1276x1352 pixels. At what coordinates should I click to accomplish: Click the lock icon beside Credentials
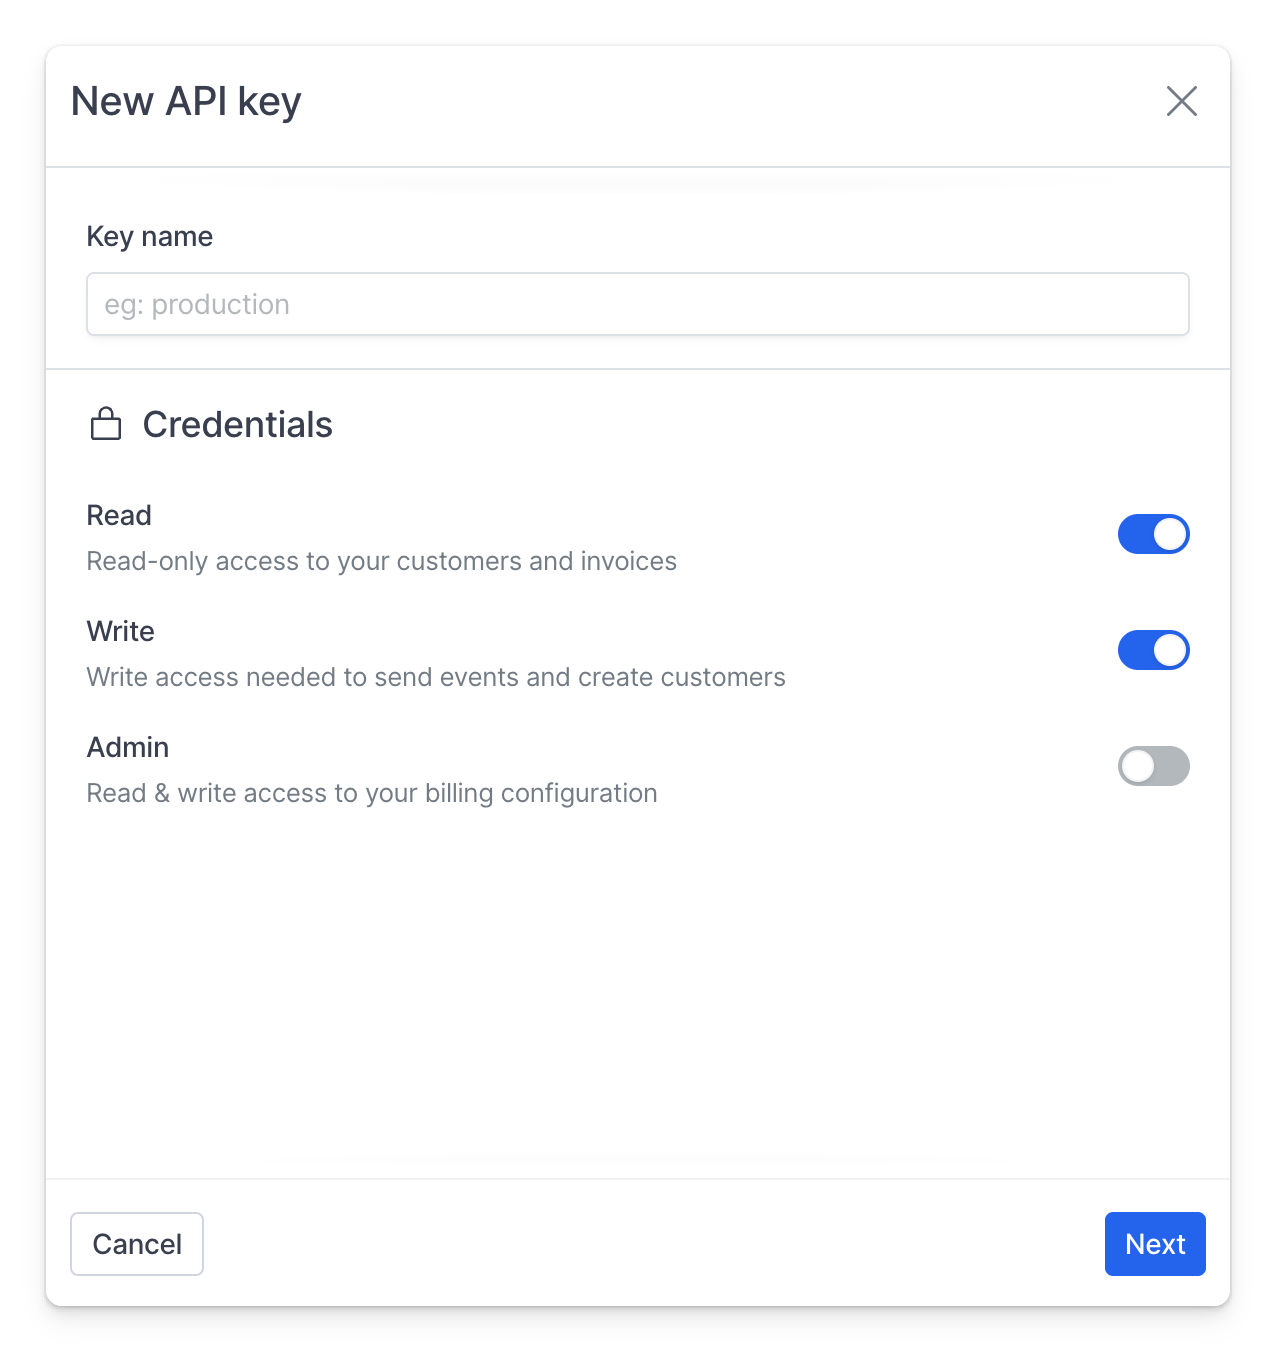click(106, 424)
